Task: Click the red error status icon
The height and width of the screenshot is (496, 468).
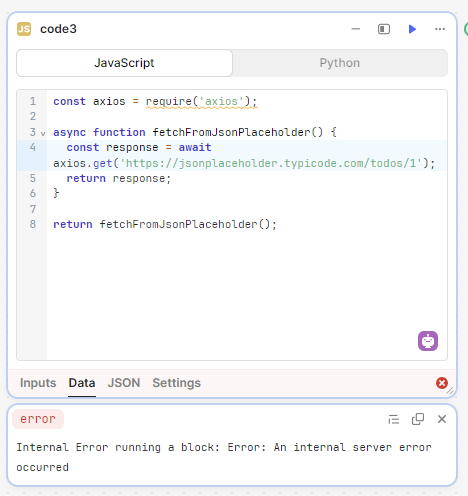Action: click(x=442, y=383)
